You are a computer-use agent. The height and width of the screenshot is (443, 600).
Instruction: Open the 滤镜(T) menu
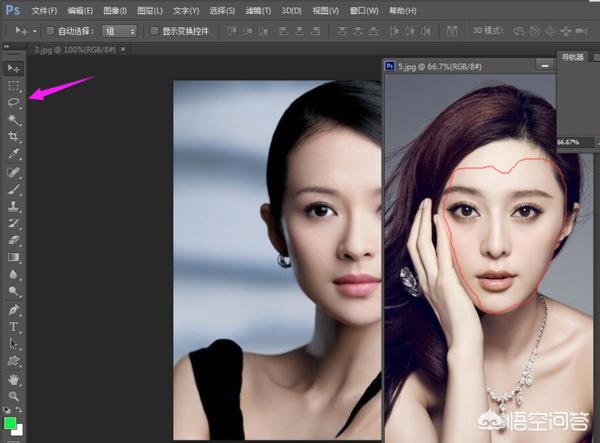pyautogui.click(x=258, y=11)
